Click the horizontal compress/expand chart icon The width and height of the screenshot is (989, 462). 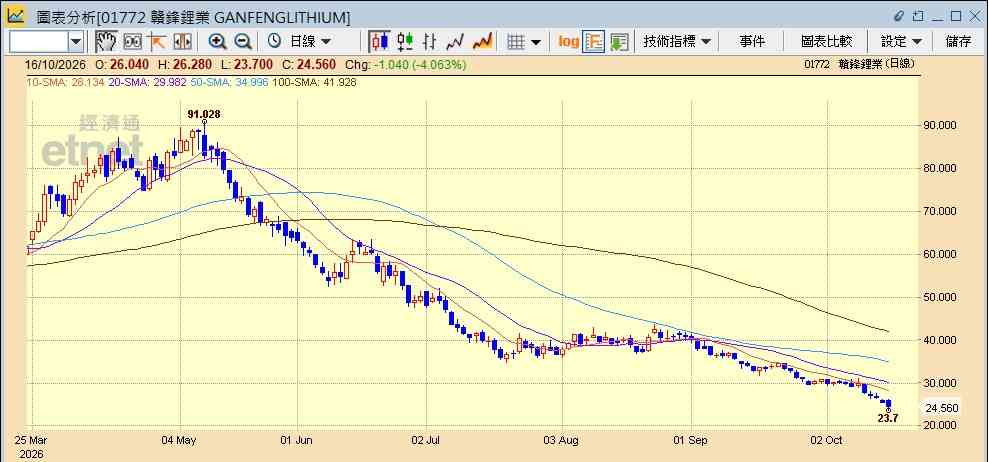(x=182, y=42)
